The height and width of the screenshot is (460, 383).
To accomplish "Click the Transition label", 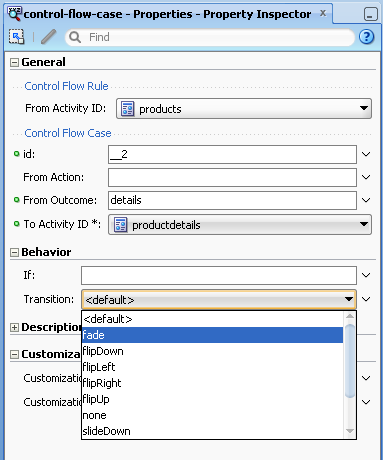I will [49, 299].
